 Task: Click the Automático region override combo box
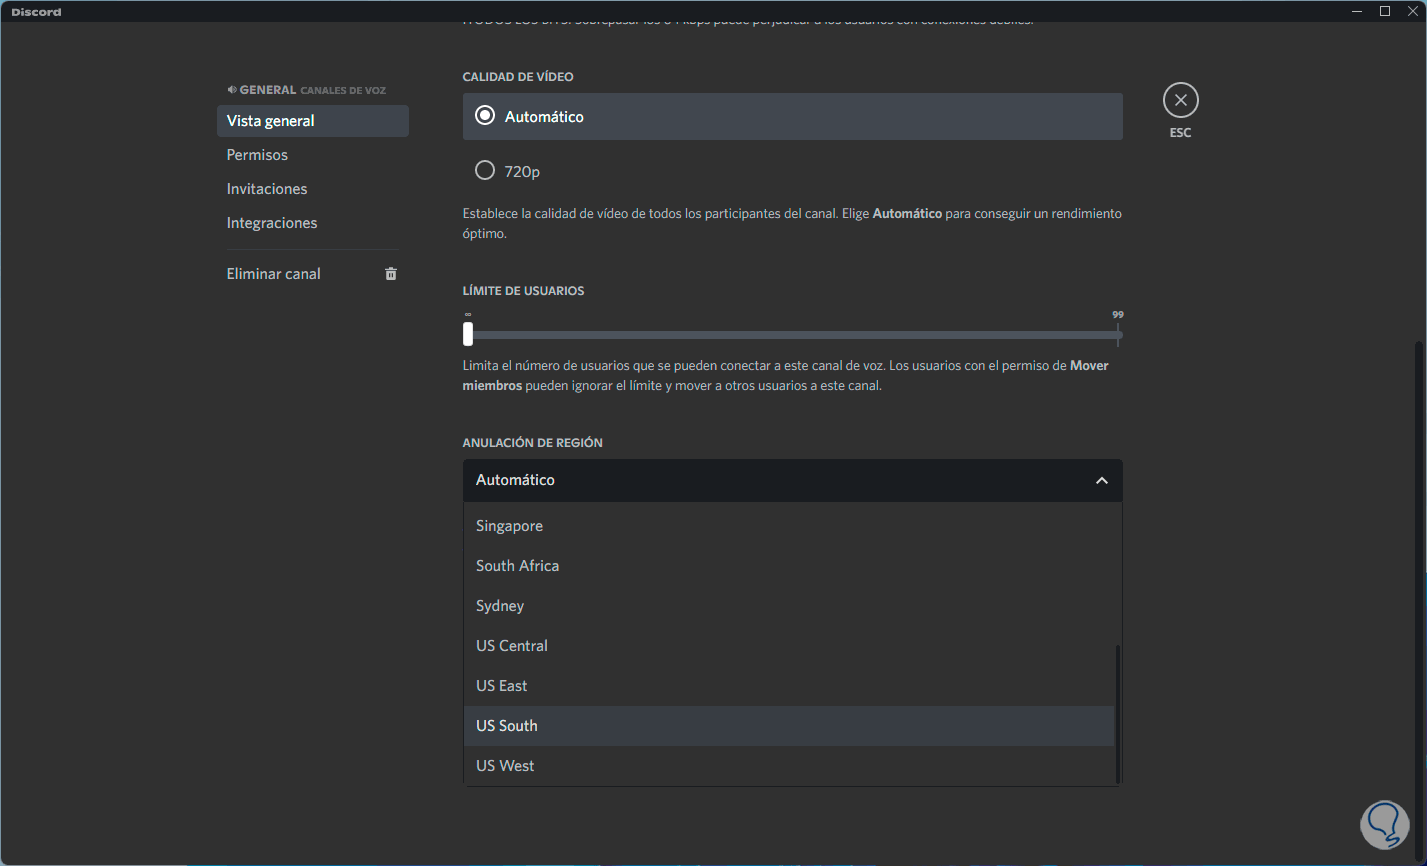pyautogui.click(x=780, y=481)
